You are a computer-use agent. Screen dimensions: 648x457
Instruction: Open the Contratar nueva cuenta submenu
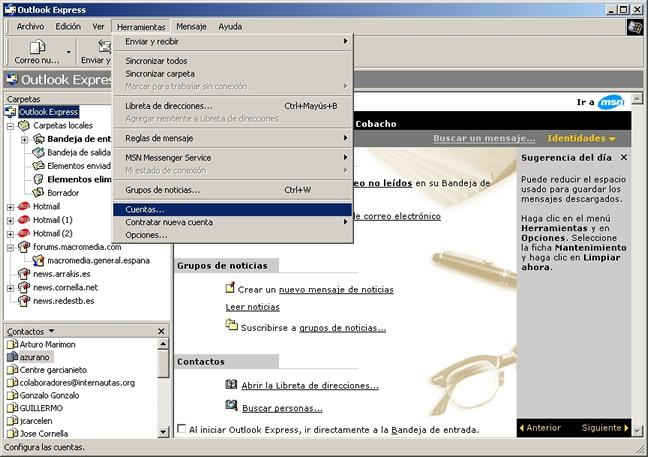pyautogui.click(x=233, y=222)
